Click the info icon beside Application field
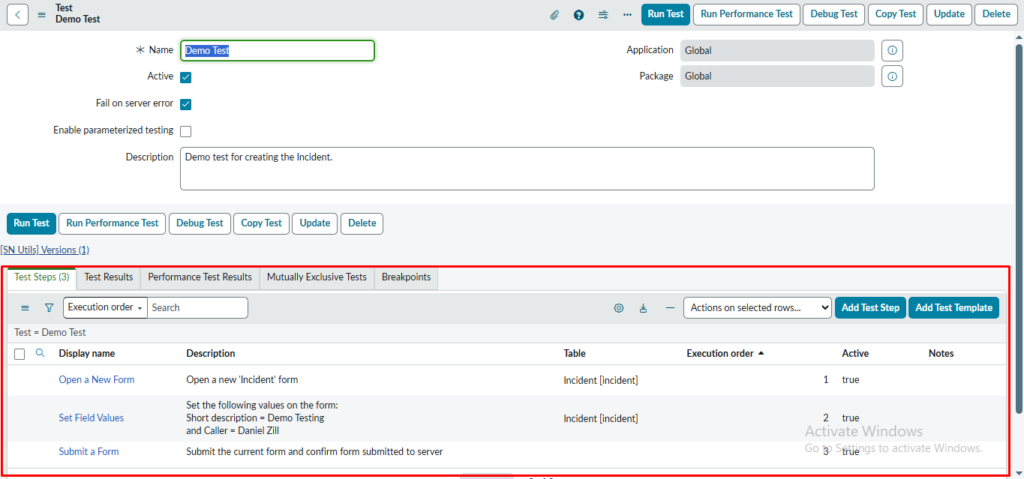1024x479 pixels. coord(893,50)
